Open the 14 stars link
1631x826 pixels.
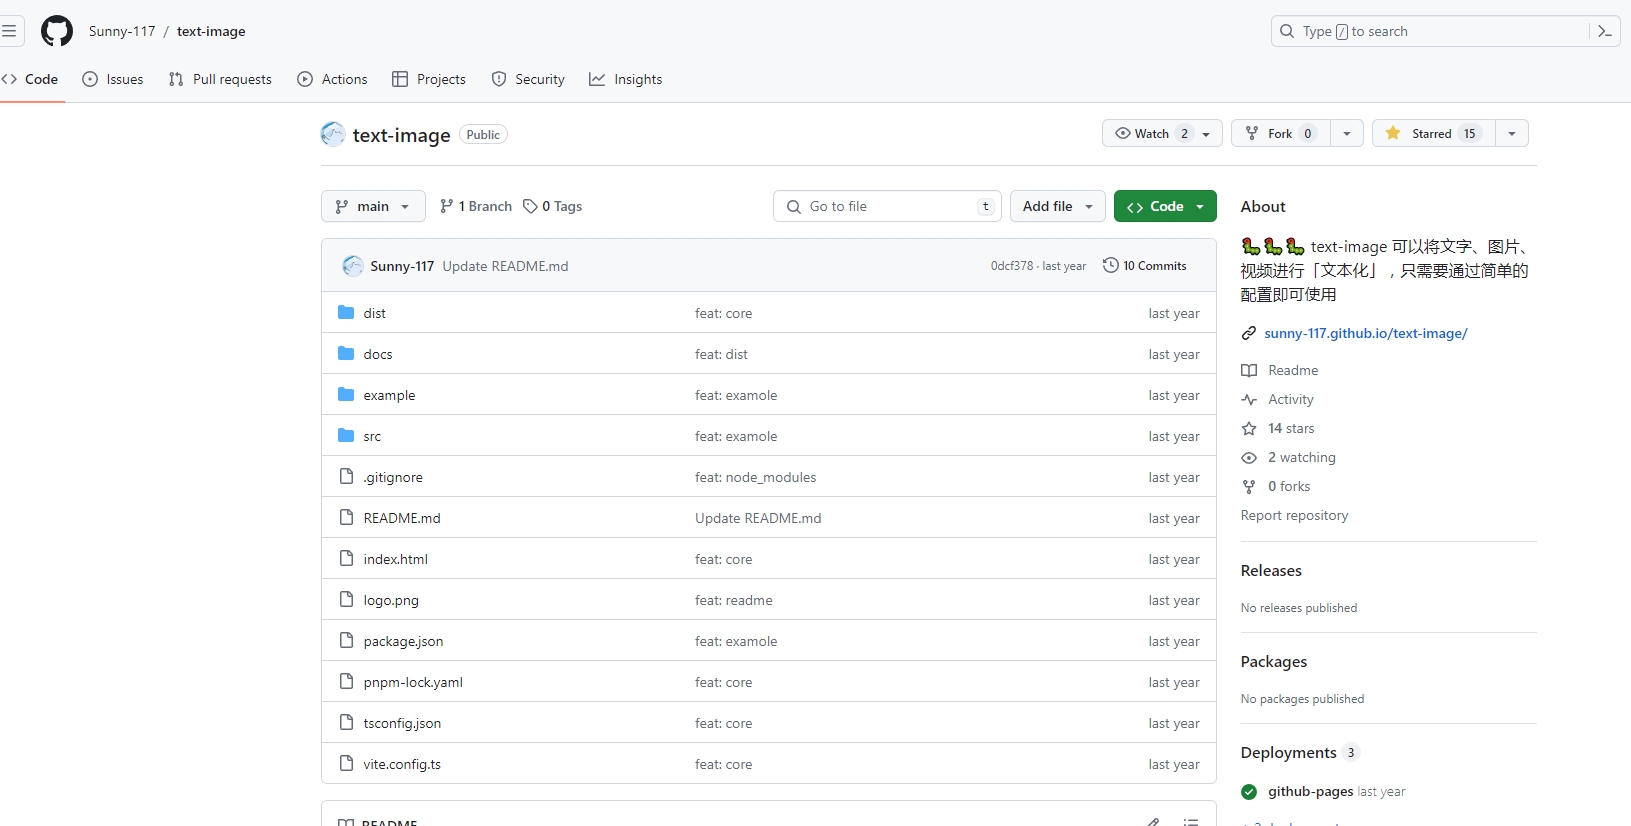(x=1291, y=428)
